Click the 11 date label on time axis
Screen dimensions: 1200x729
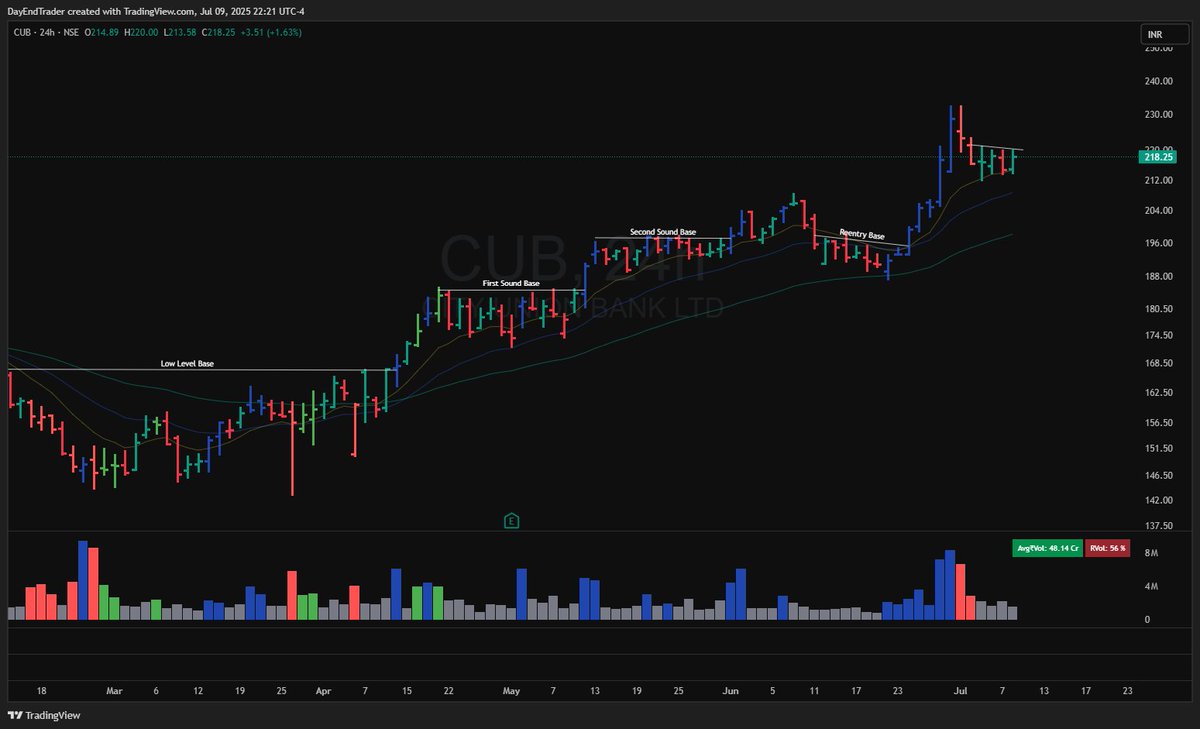815,691
